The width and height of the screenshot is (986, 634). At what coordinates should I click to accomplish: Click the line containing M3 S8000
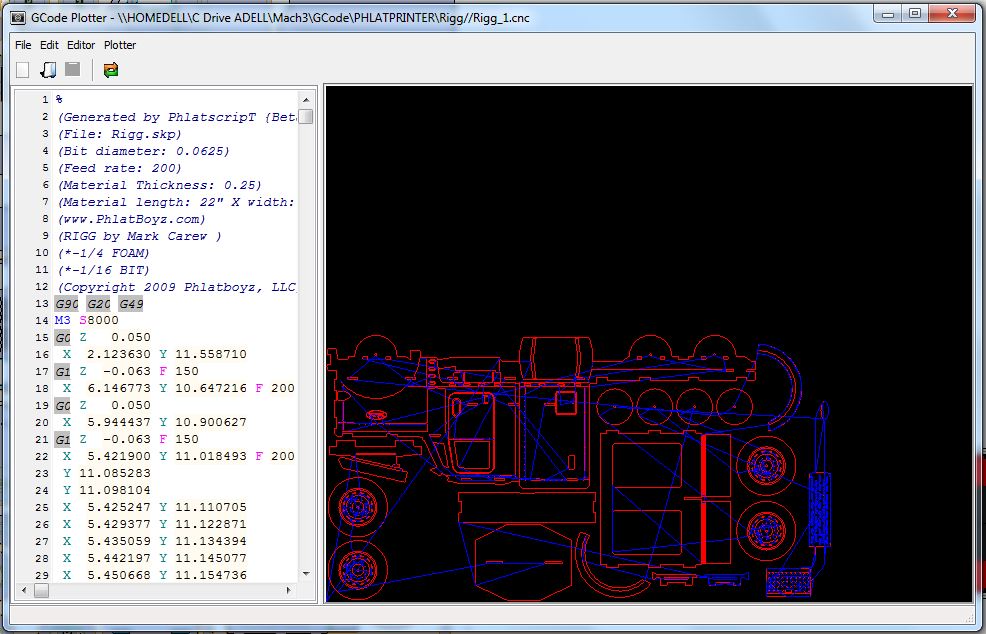pos(87,320)
